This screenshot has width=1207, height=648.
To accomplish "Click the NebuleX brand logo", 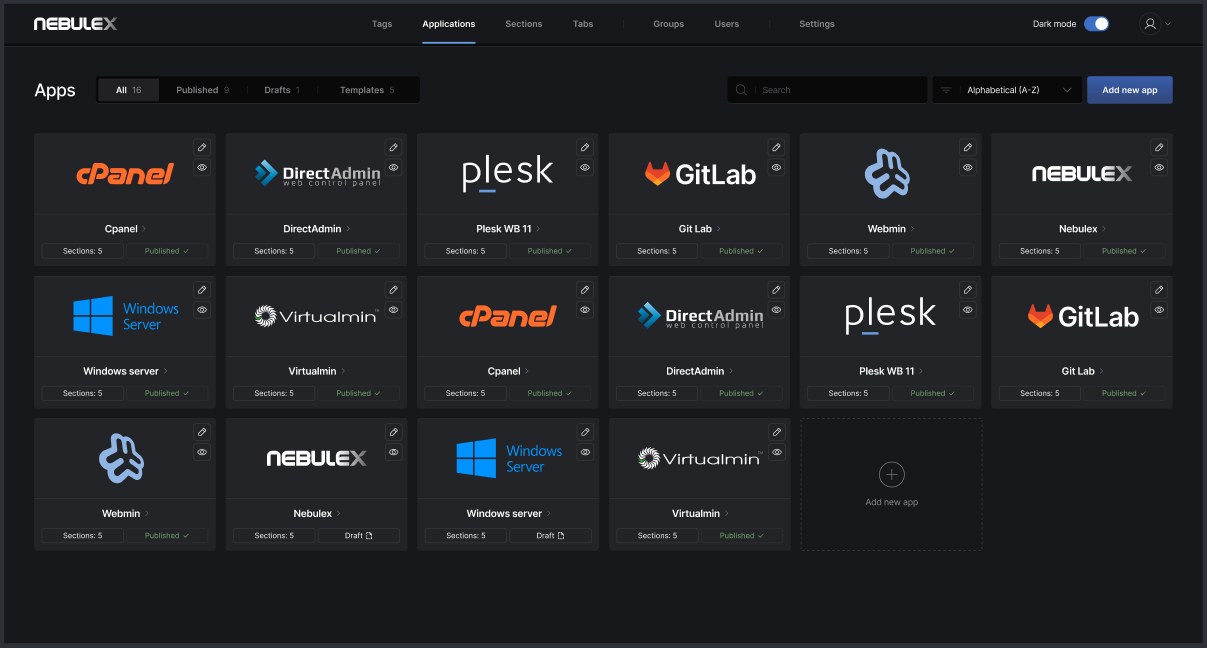I will click(75, 23).
